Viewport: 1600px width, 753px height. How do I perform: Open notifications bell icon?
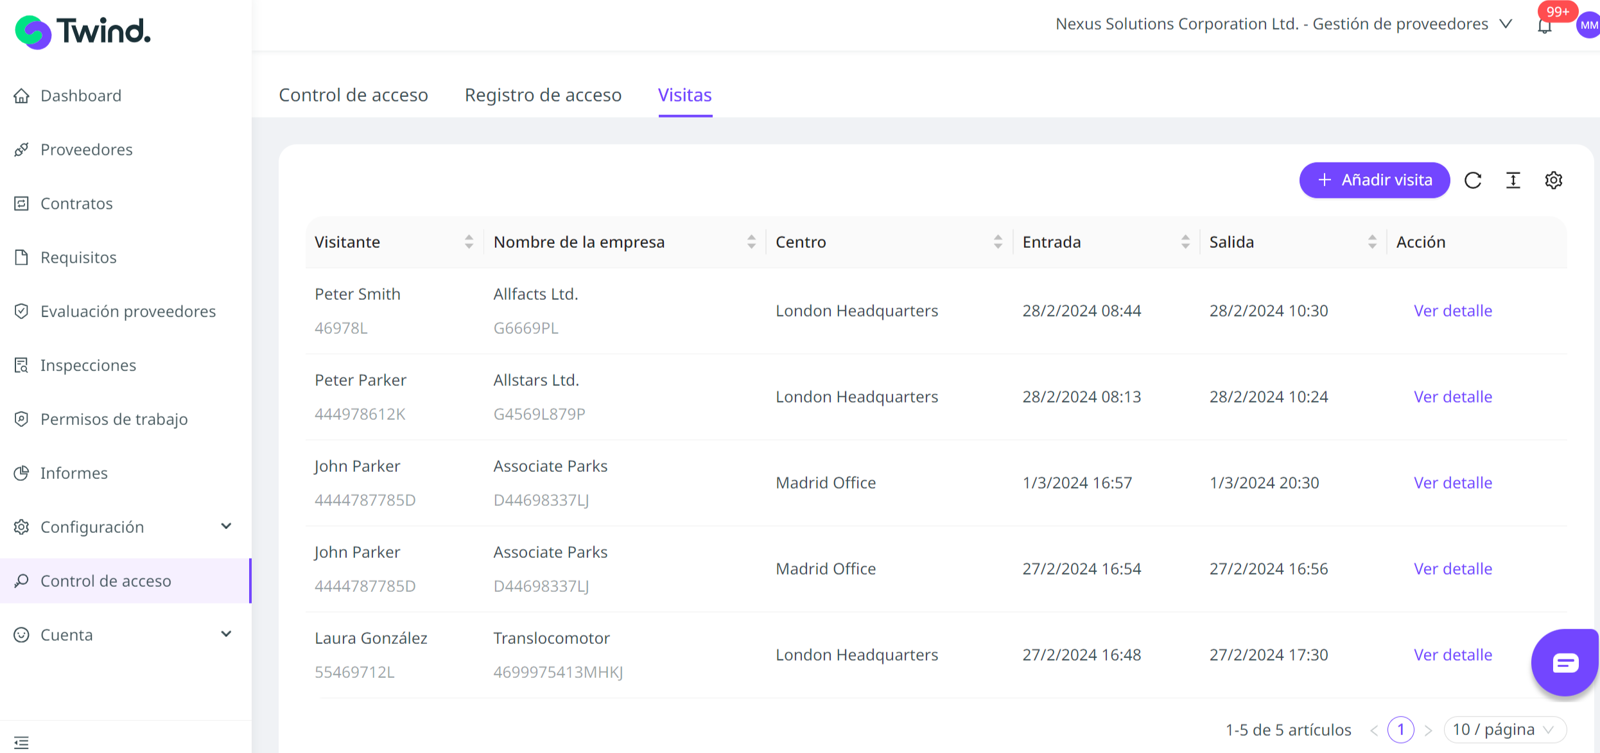point(1545,26)
